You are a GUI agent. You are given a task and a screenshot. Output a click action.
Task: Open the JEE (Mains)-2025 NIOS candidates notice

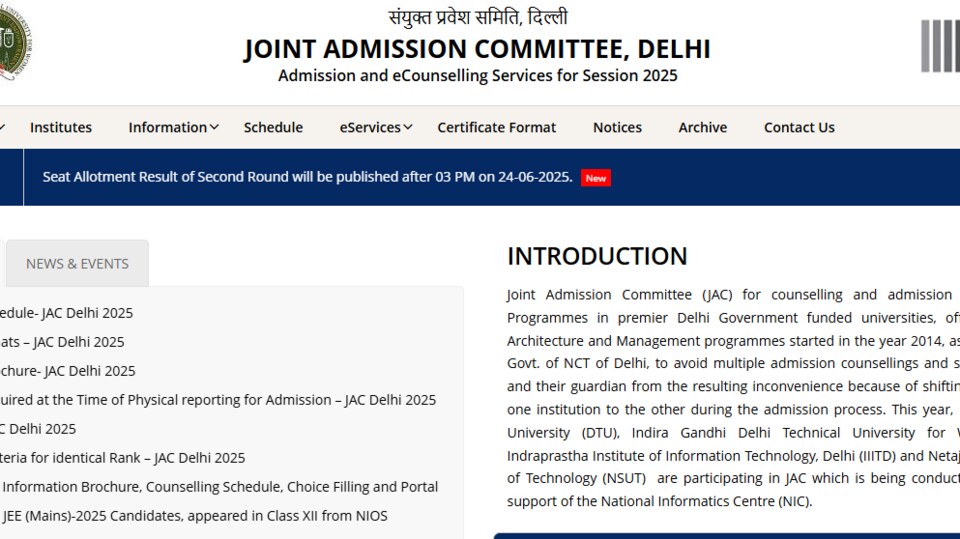(x=195, y=516)
